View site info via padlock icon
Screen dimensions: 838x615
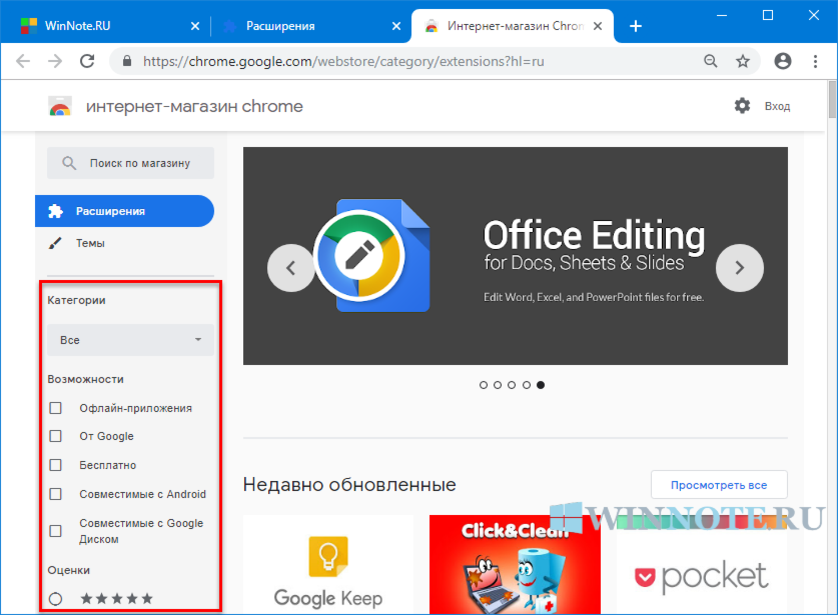coord(127,61)
